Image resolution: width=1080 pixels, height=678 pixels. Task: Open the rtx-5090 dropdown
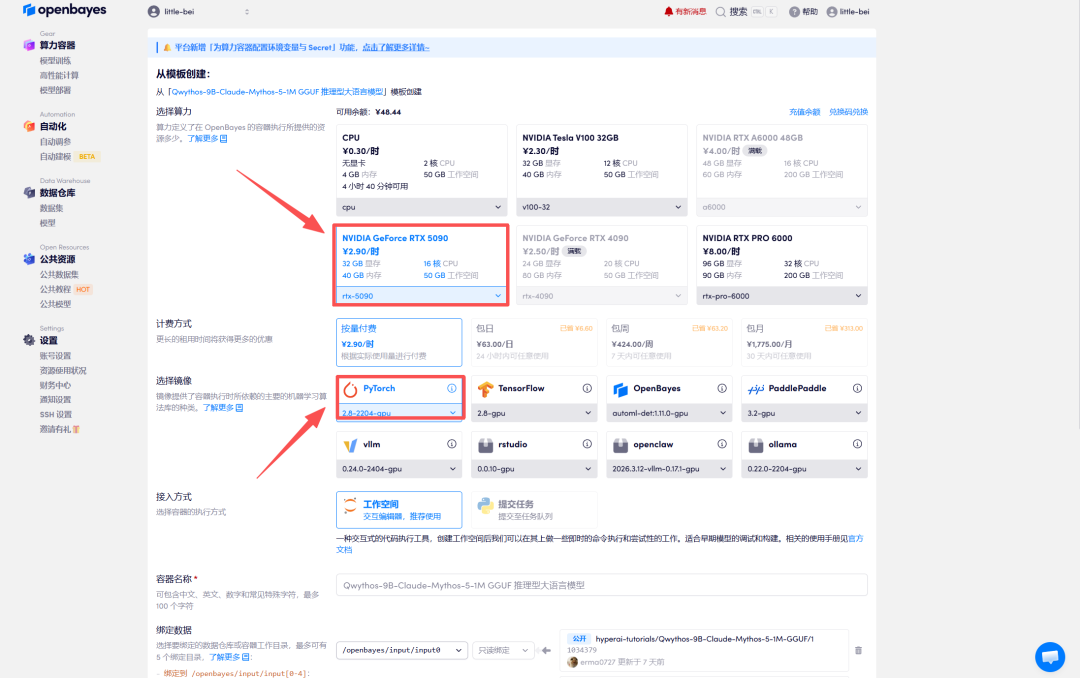coord(422,296)
